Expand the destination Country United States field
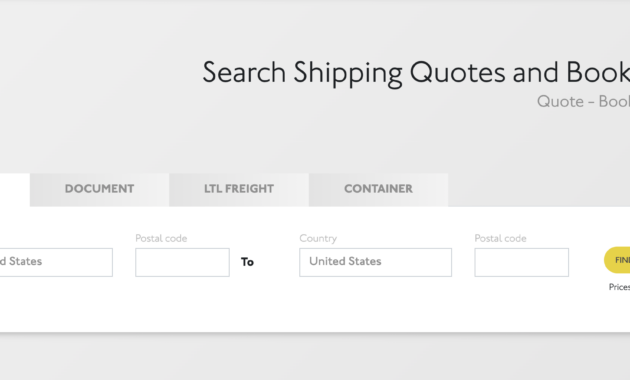 click(x=375, y=262)
